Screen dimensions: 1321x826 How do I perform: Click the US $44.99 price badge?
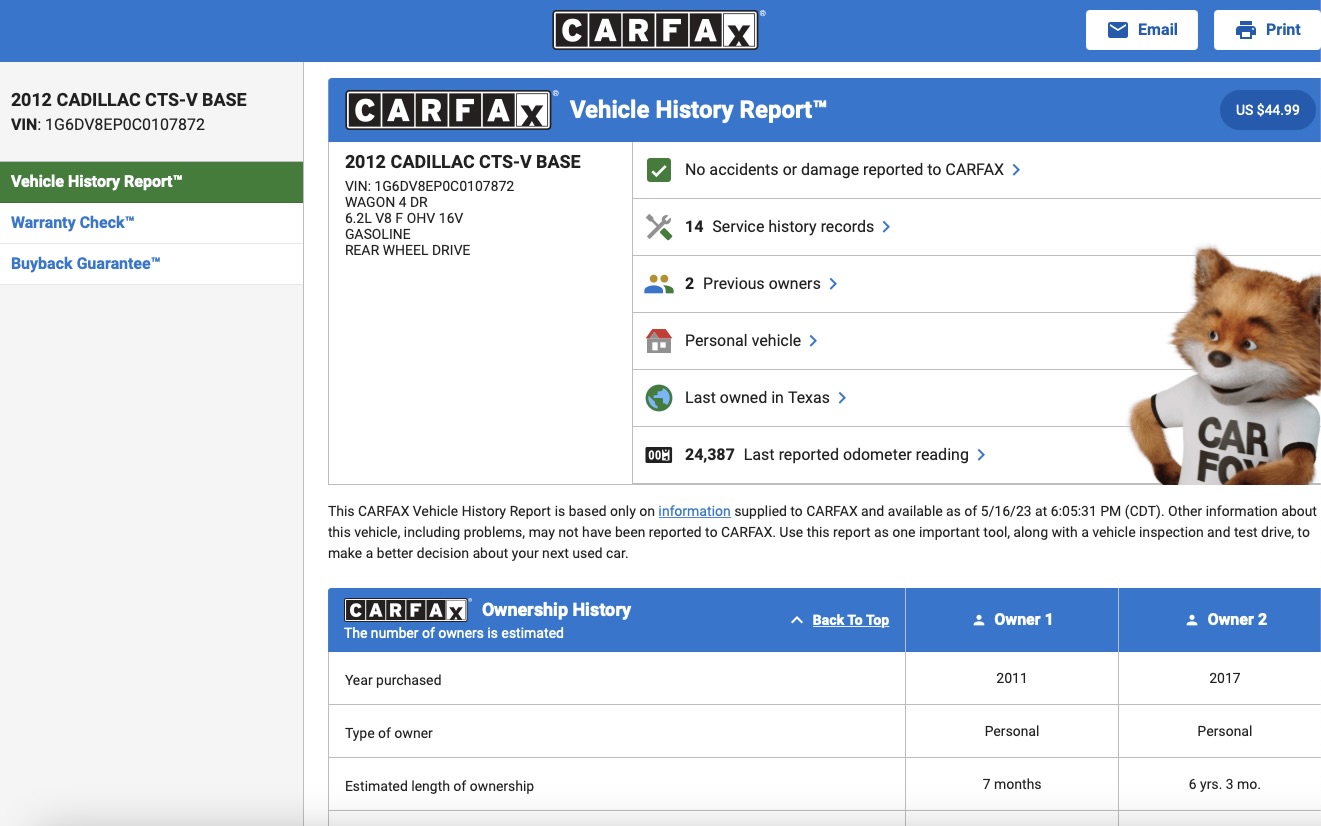pyautogui.click(x=1268, y=110)
